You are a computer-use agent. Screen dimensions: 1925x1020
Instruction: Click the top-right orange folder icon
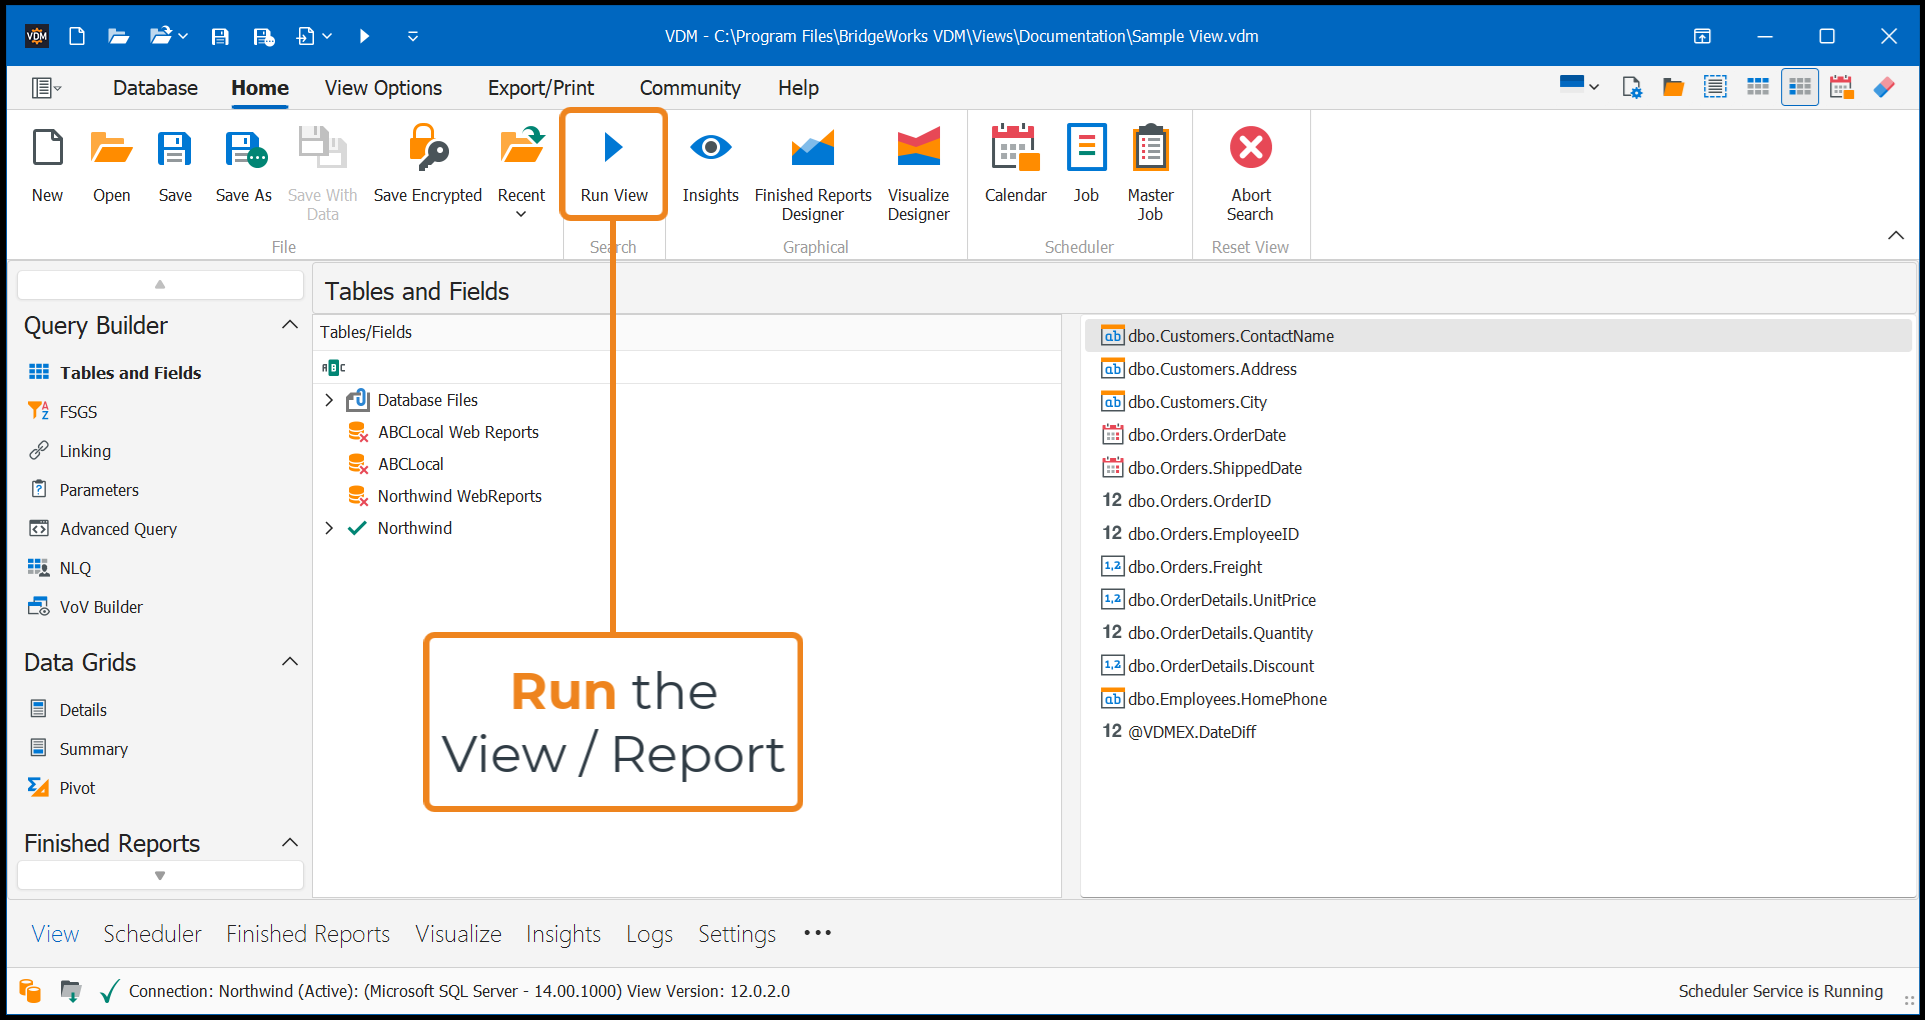[x=1673, y=87]
